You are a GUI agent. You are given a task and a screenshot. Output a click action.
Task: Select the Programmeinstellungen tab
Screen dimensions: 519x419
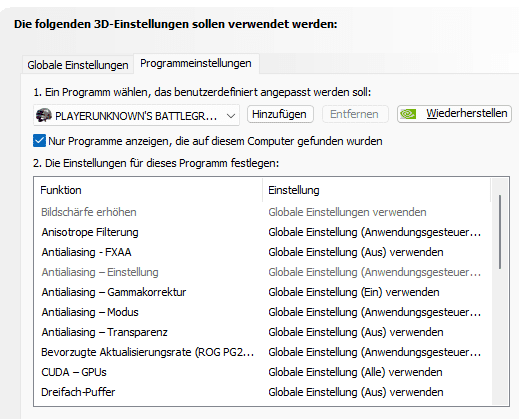pos(196,63)
